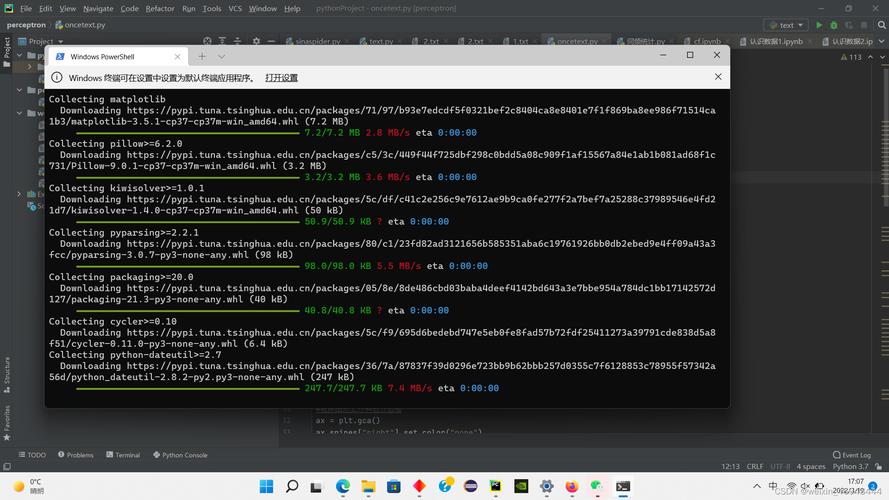The height and width of the screenshot is (500, 889).
Task: Open the File menu in PyCharm
Action: point(26,9)
